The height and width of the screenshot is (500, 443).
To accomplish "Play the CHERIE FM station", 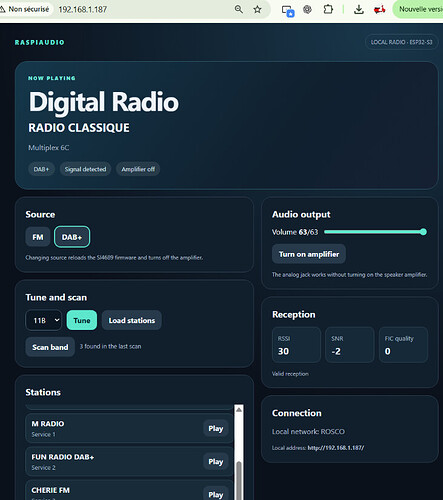I will (x=216, y=495).
